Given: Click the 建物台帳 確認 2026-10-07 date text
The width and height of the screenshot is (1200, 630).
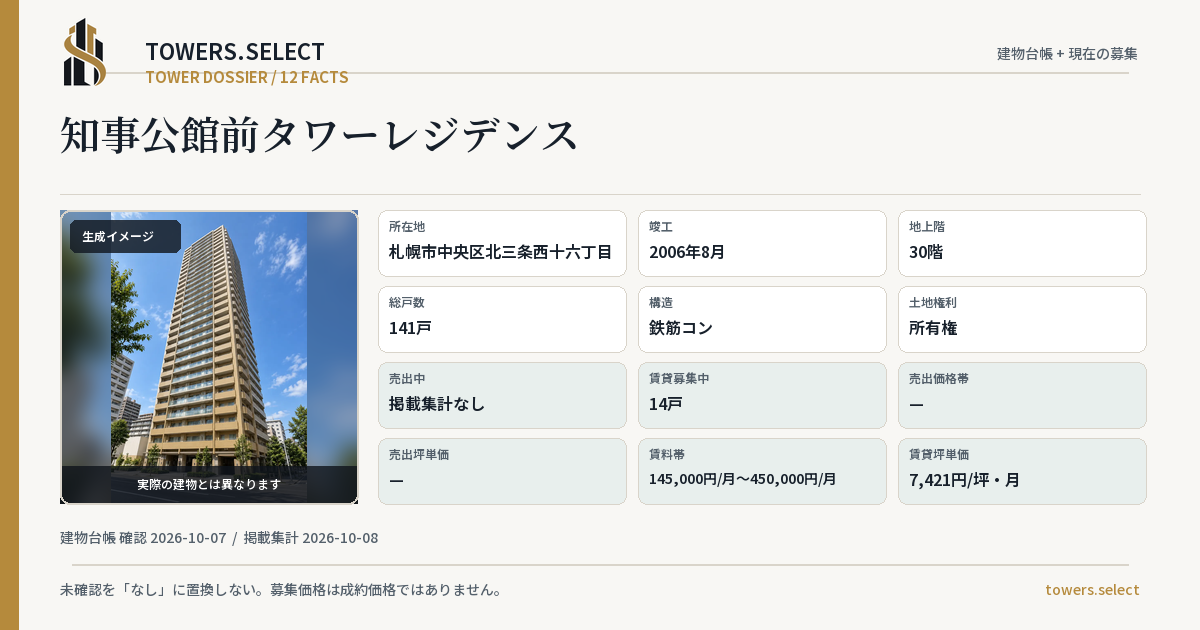Looking at the screenshot, I should pyautogui.click(x=143, y=538).
